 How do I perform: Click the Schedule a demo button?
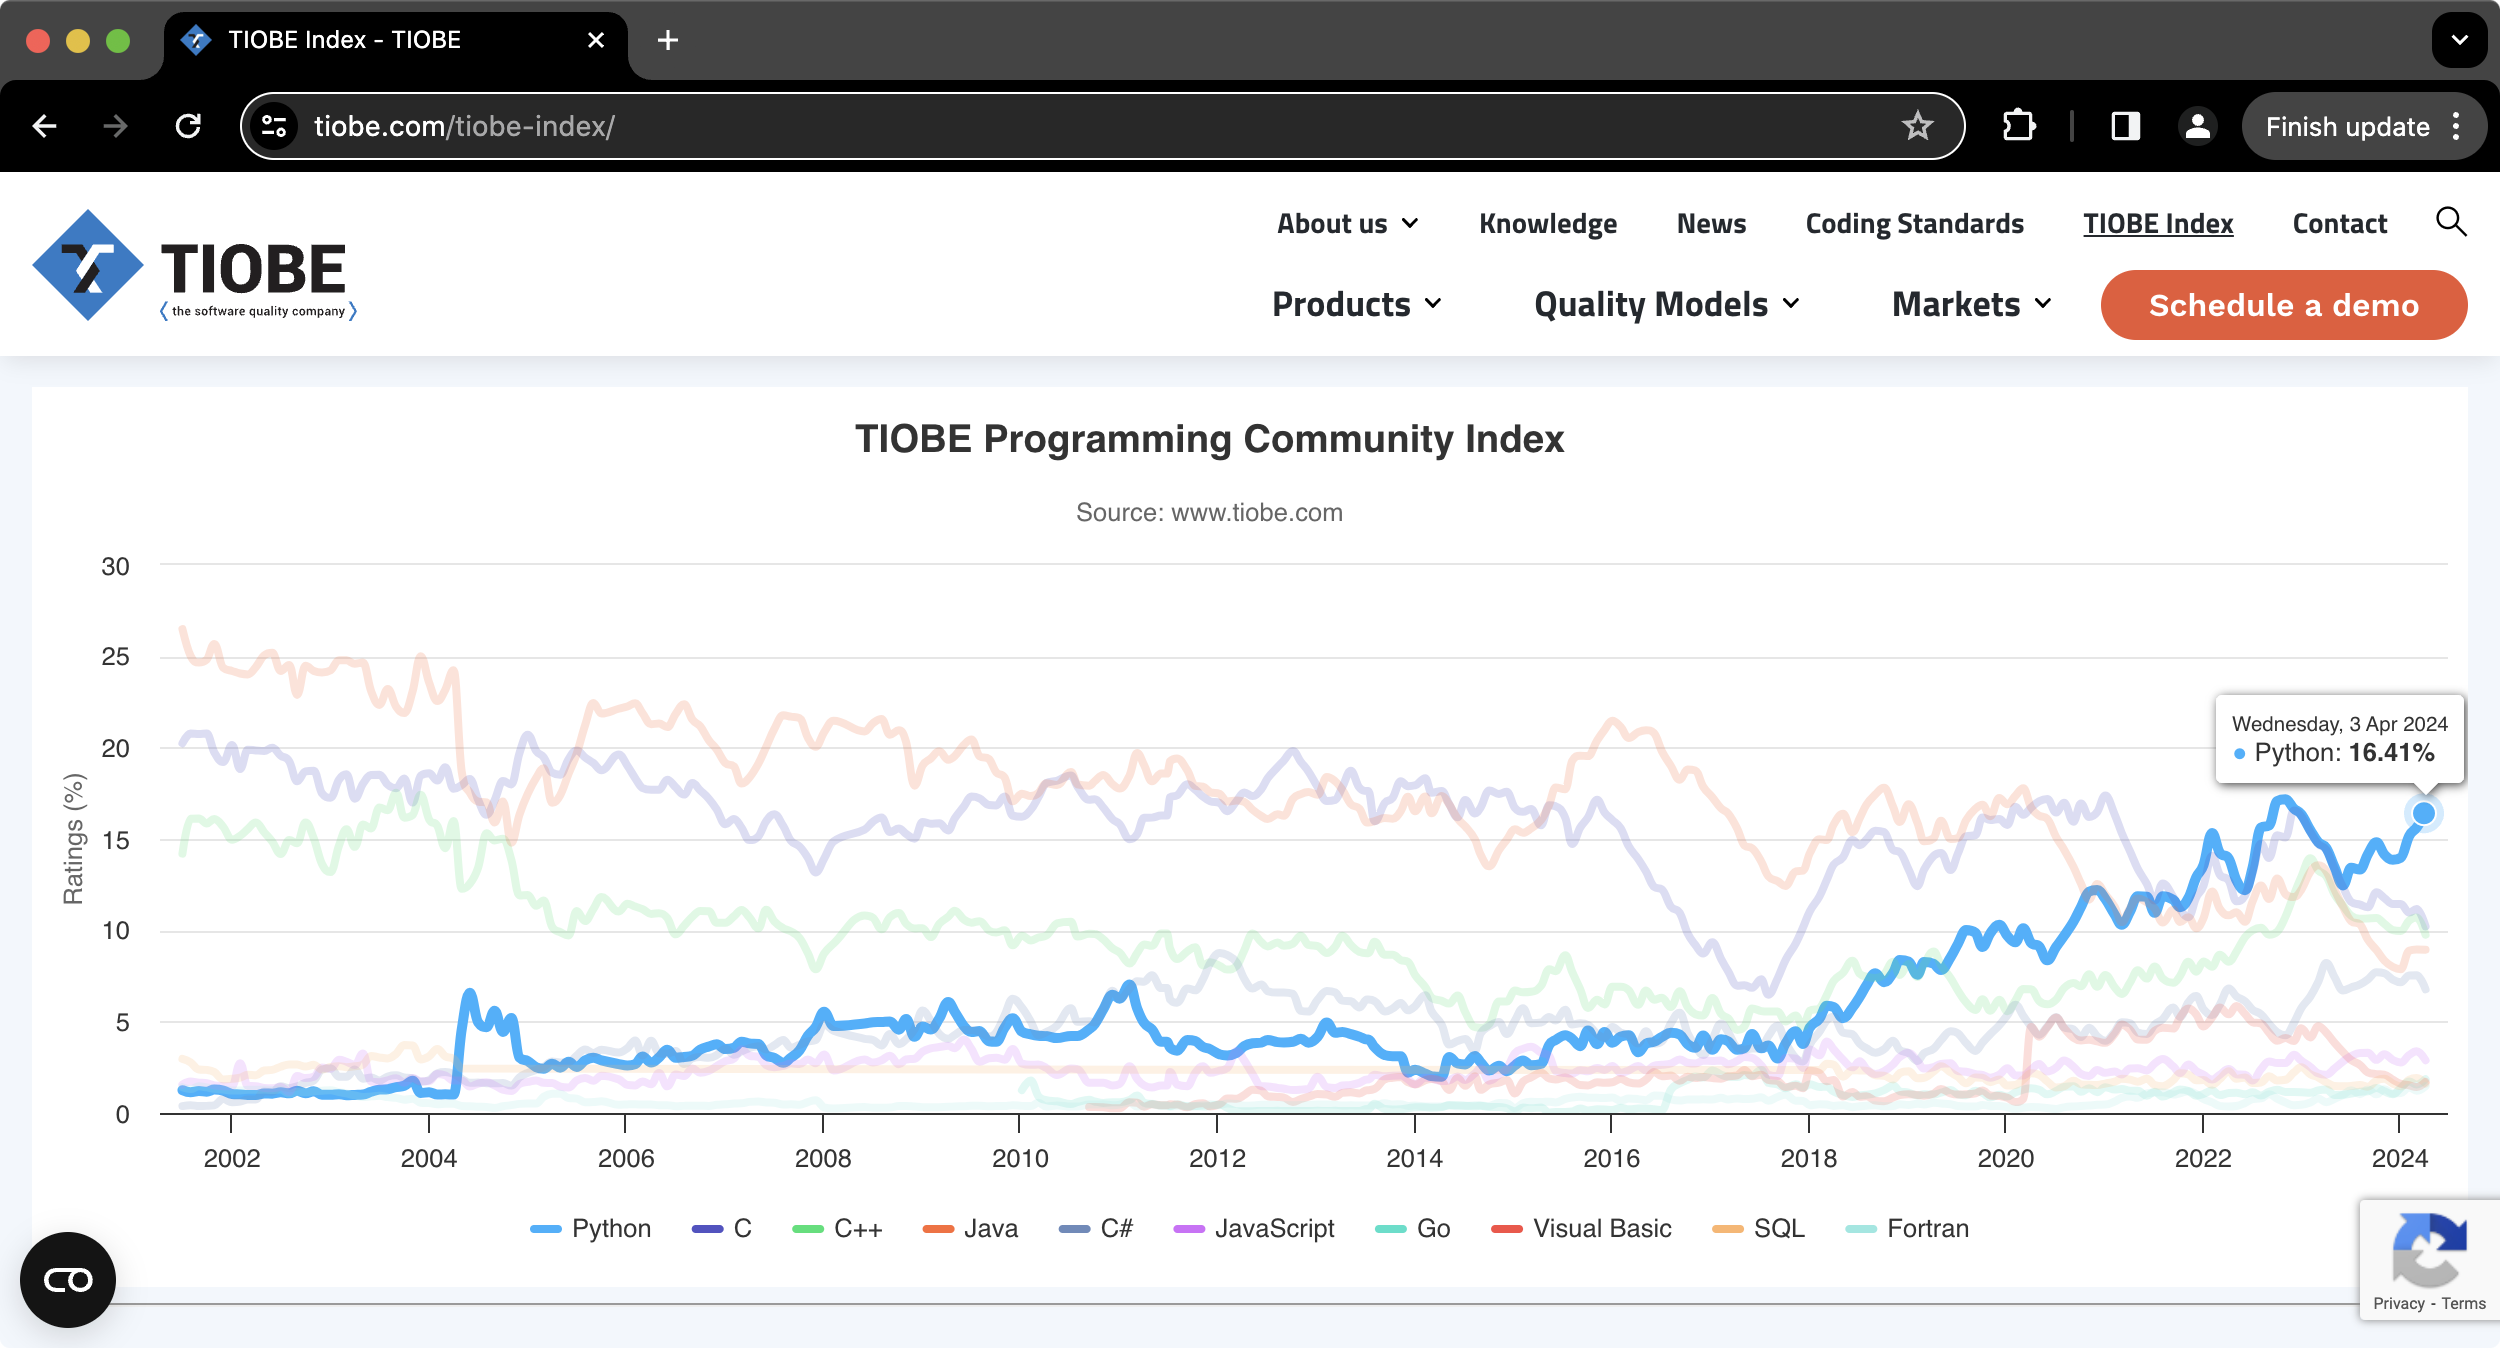pyautogui.click(x=2283, y=305)
